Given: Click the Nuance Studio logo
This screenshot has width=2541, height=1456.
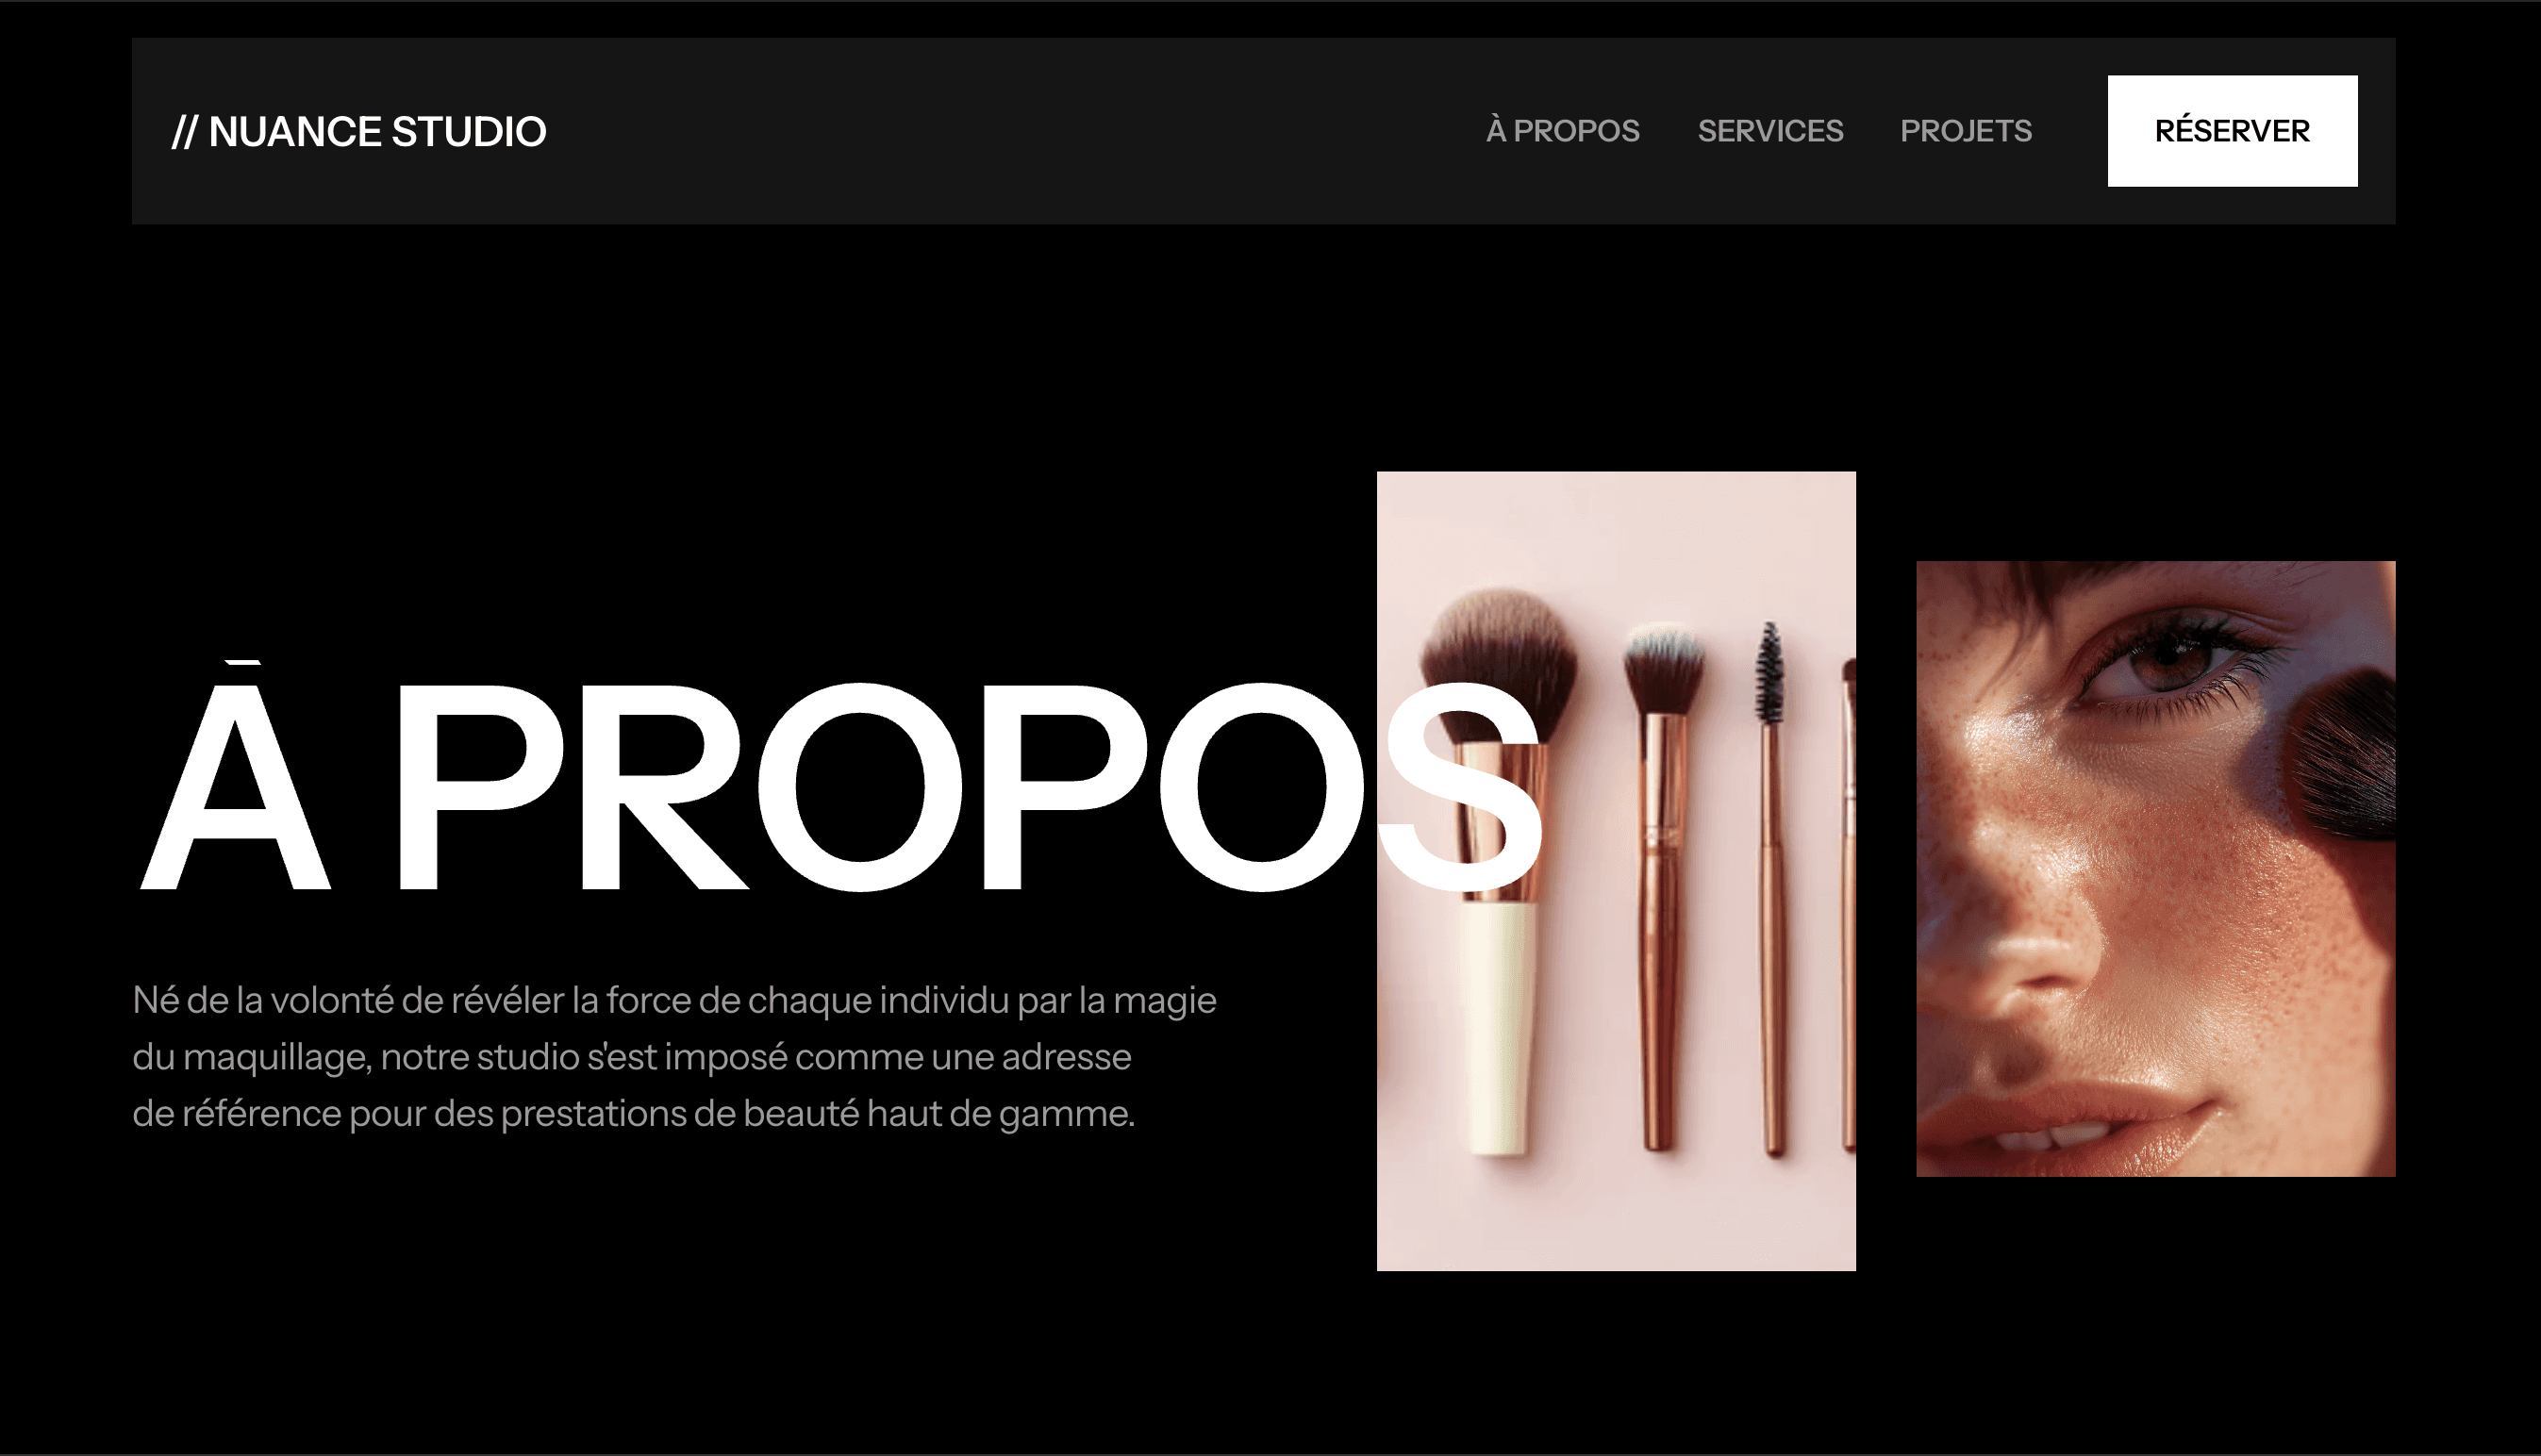Looking at the screenshot, I should click(x=359, y=131).
